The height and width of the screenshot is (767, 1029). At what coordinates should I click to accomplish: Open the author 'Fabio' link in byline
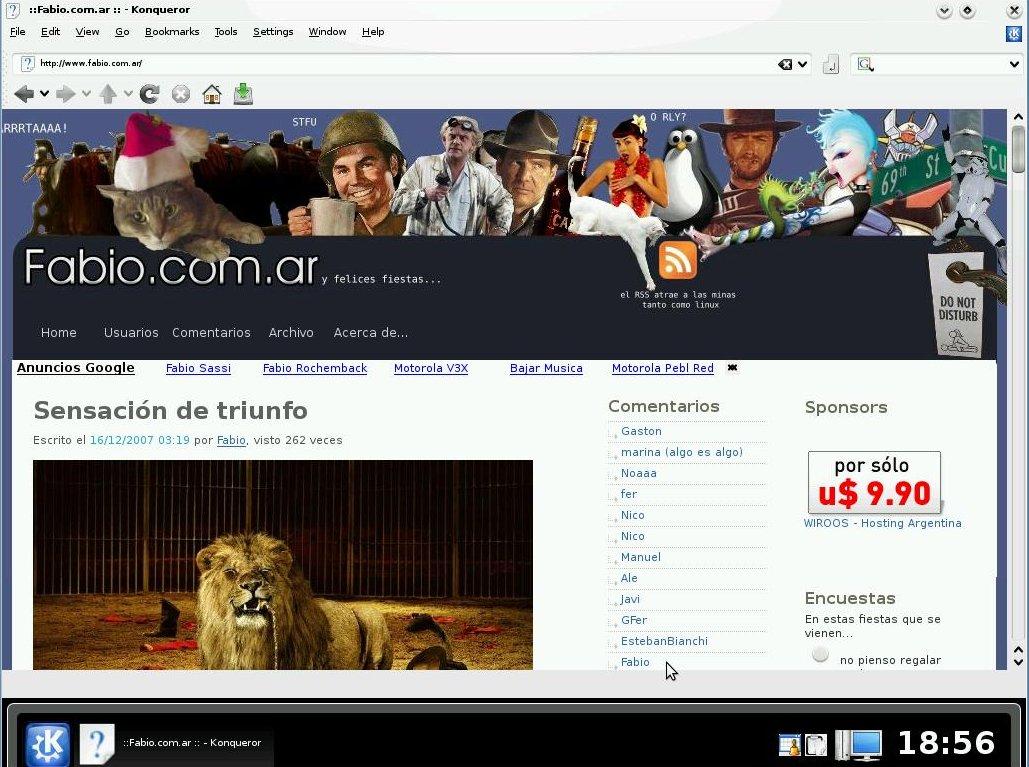(x=231, y=440)
